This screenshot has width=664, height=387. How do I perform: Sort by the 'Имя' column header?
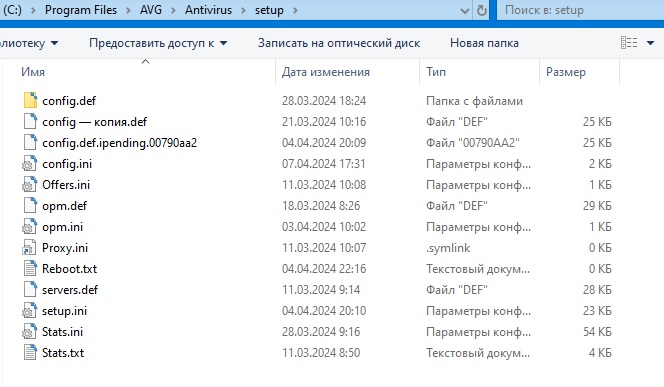point(33,72)
